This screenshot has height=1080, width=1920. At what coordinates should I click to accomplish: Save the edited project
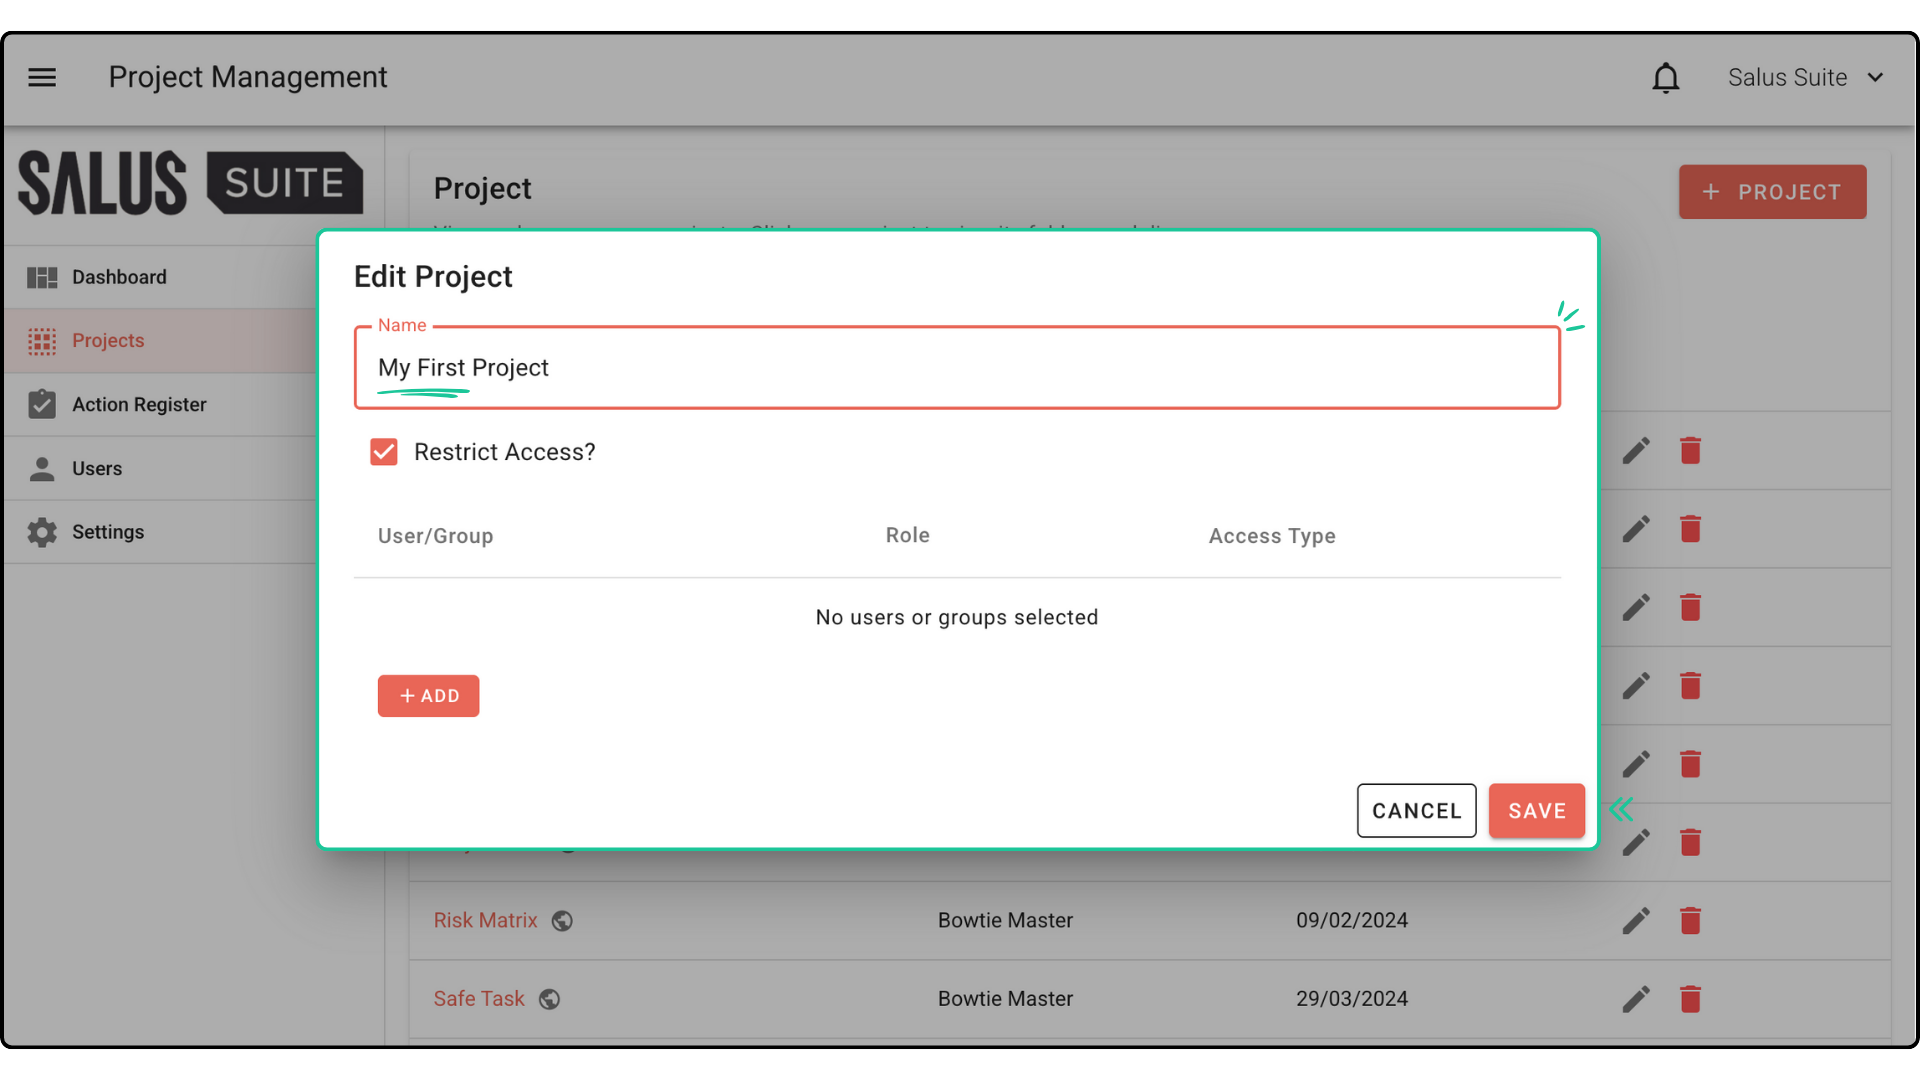1536,811
